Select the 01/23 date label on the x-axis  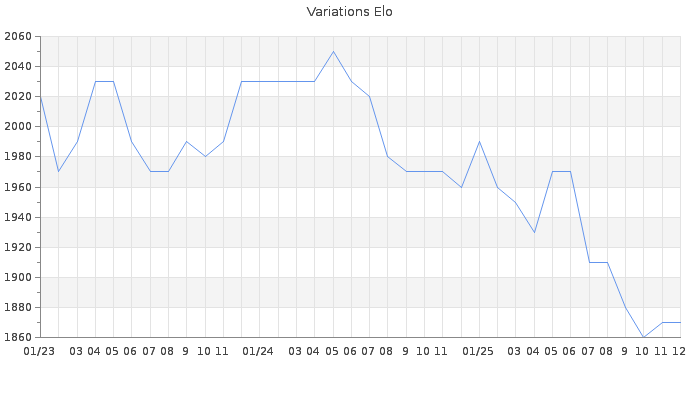pos(39,351)
